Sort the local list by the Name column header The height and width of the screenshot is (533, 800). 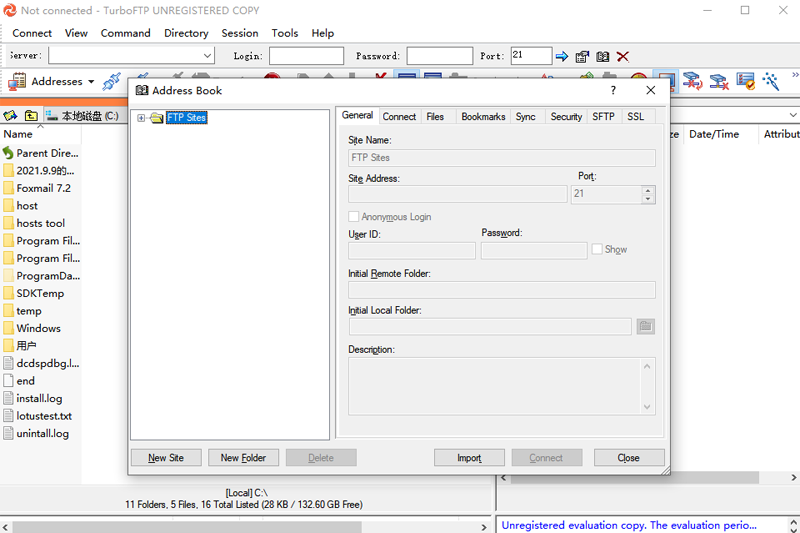41,134
